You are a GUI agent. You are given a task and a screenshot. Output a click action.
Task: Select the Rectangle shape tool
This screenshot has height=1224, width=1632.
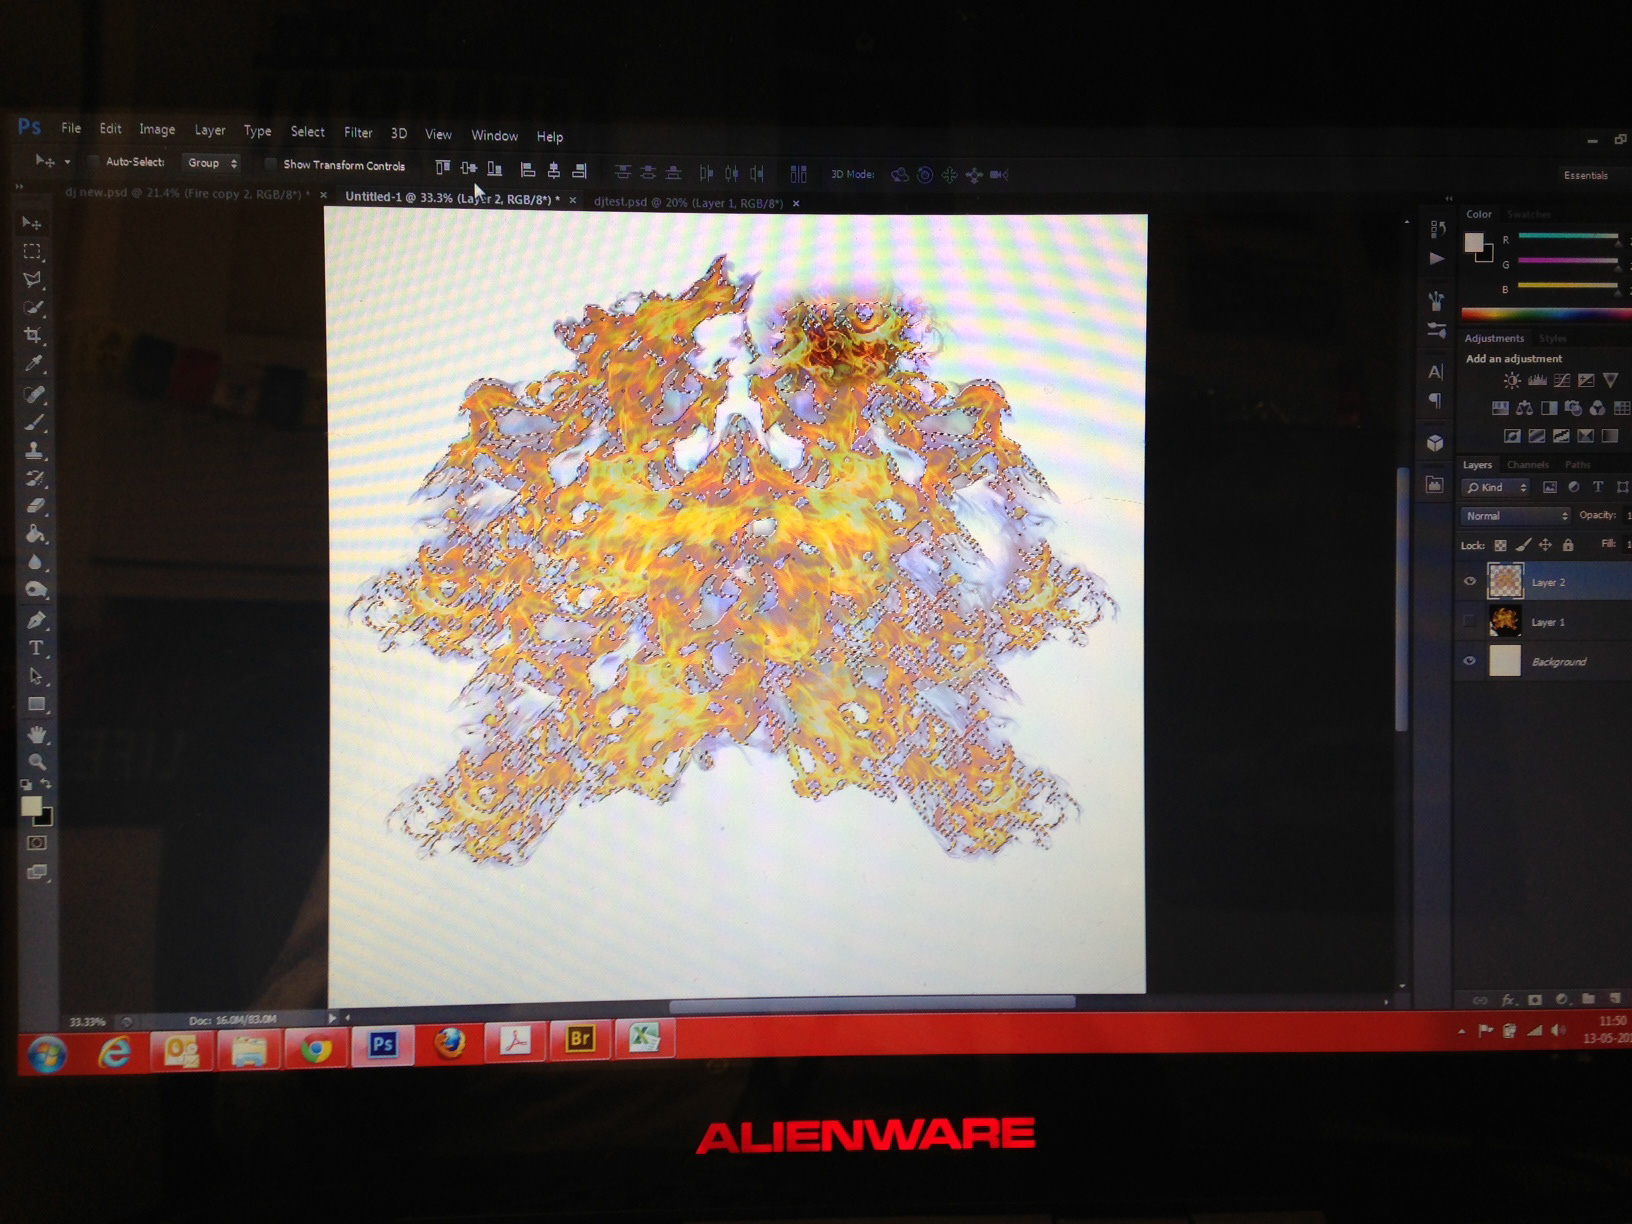[37, 704]
